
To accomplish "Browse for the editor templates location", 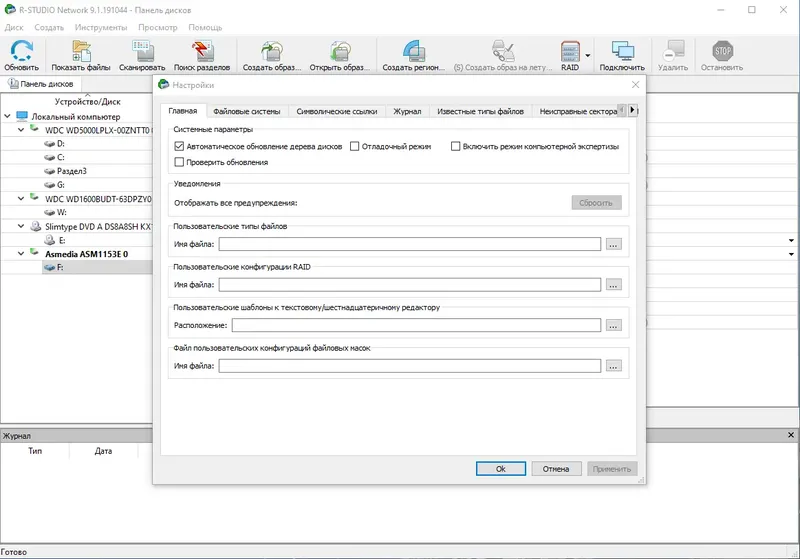I will tap(613, 325).
